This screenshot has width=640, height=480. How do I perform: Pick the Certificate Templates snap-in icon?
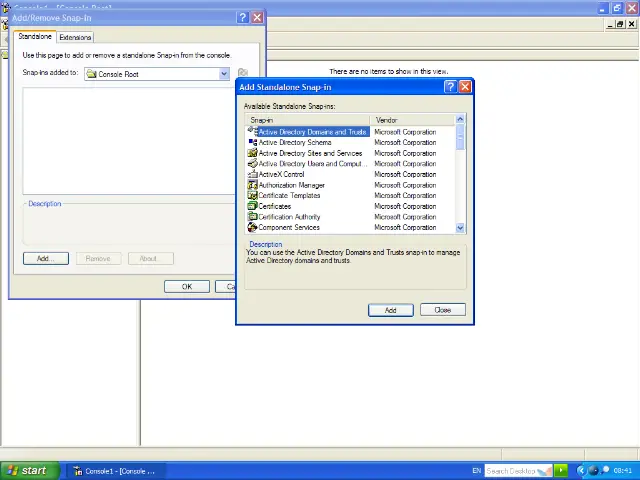(252, 196)
